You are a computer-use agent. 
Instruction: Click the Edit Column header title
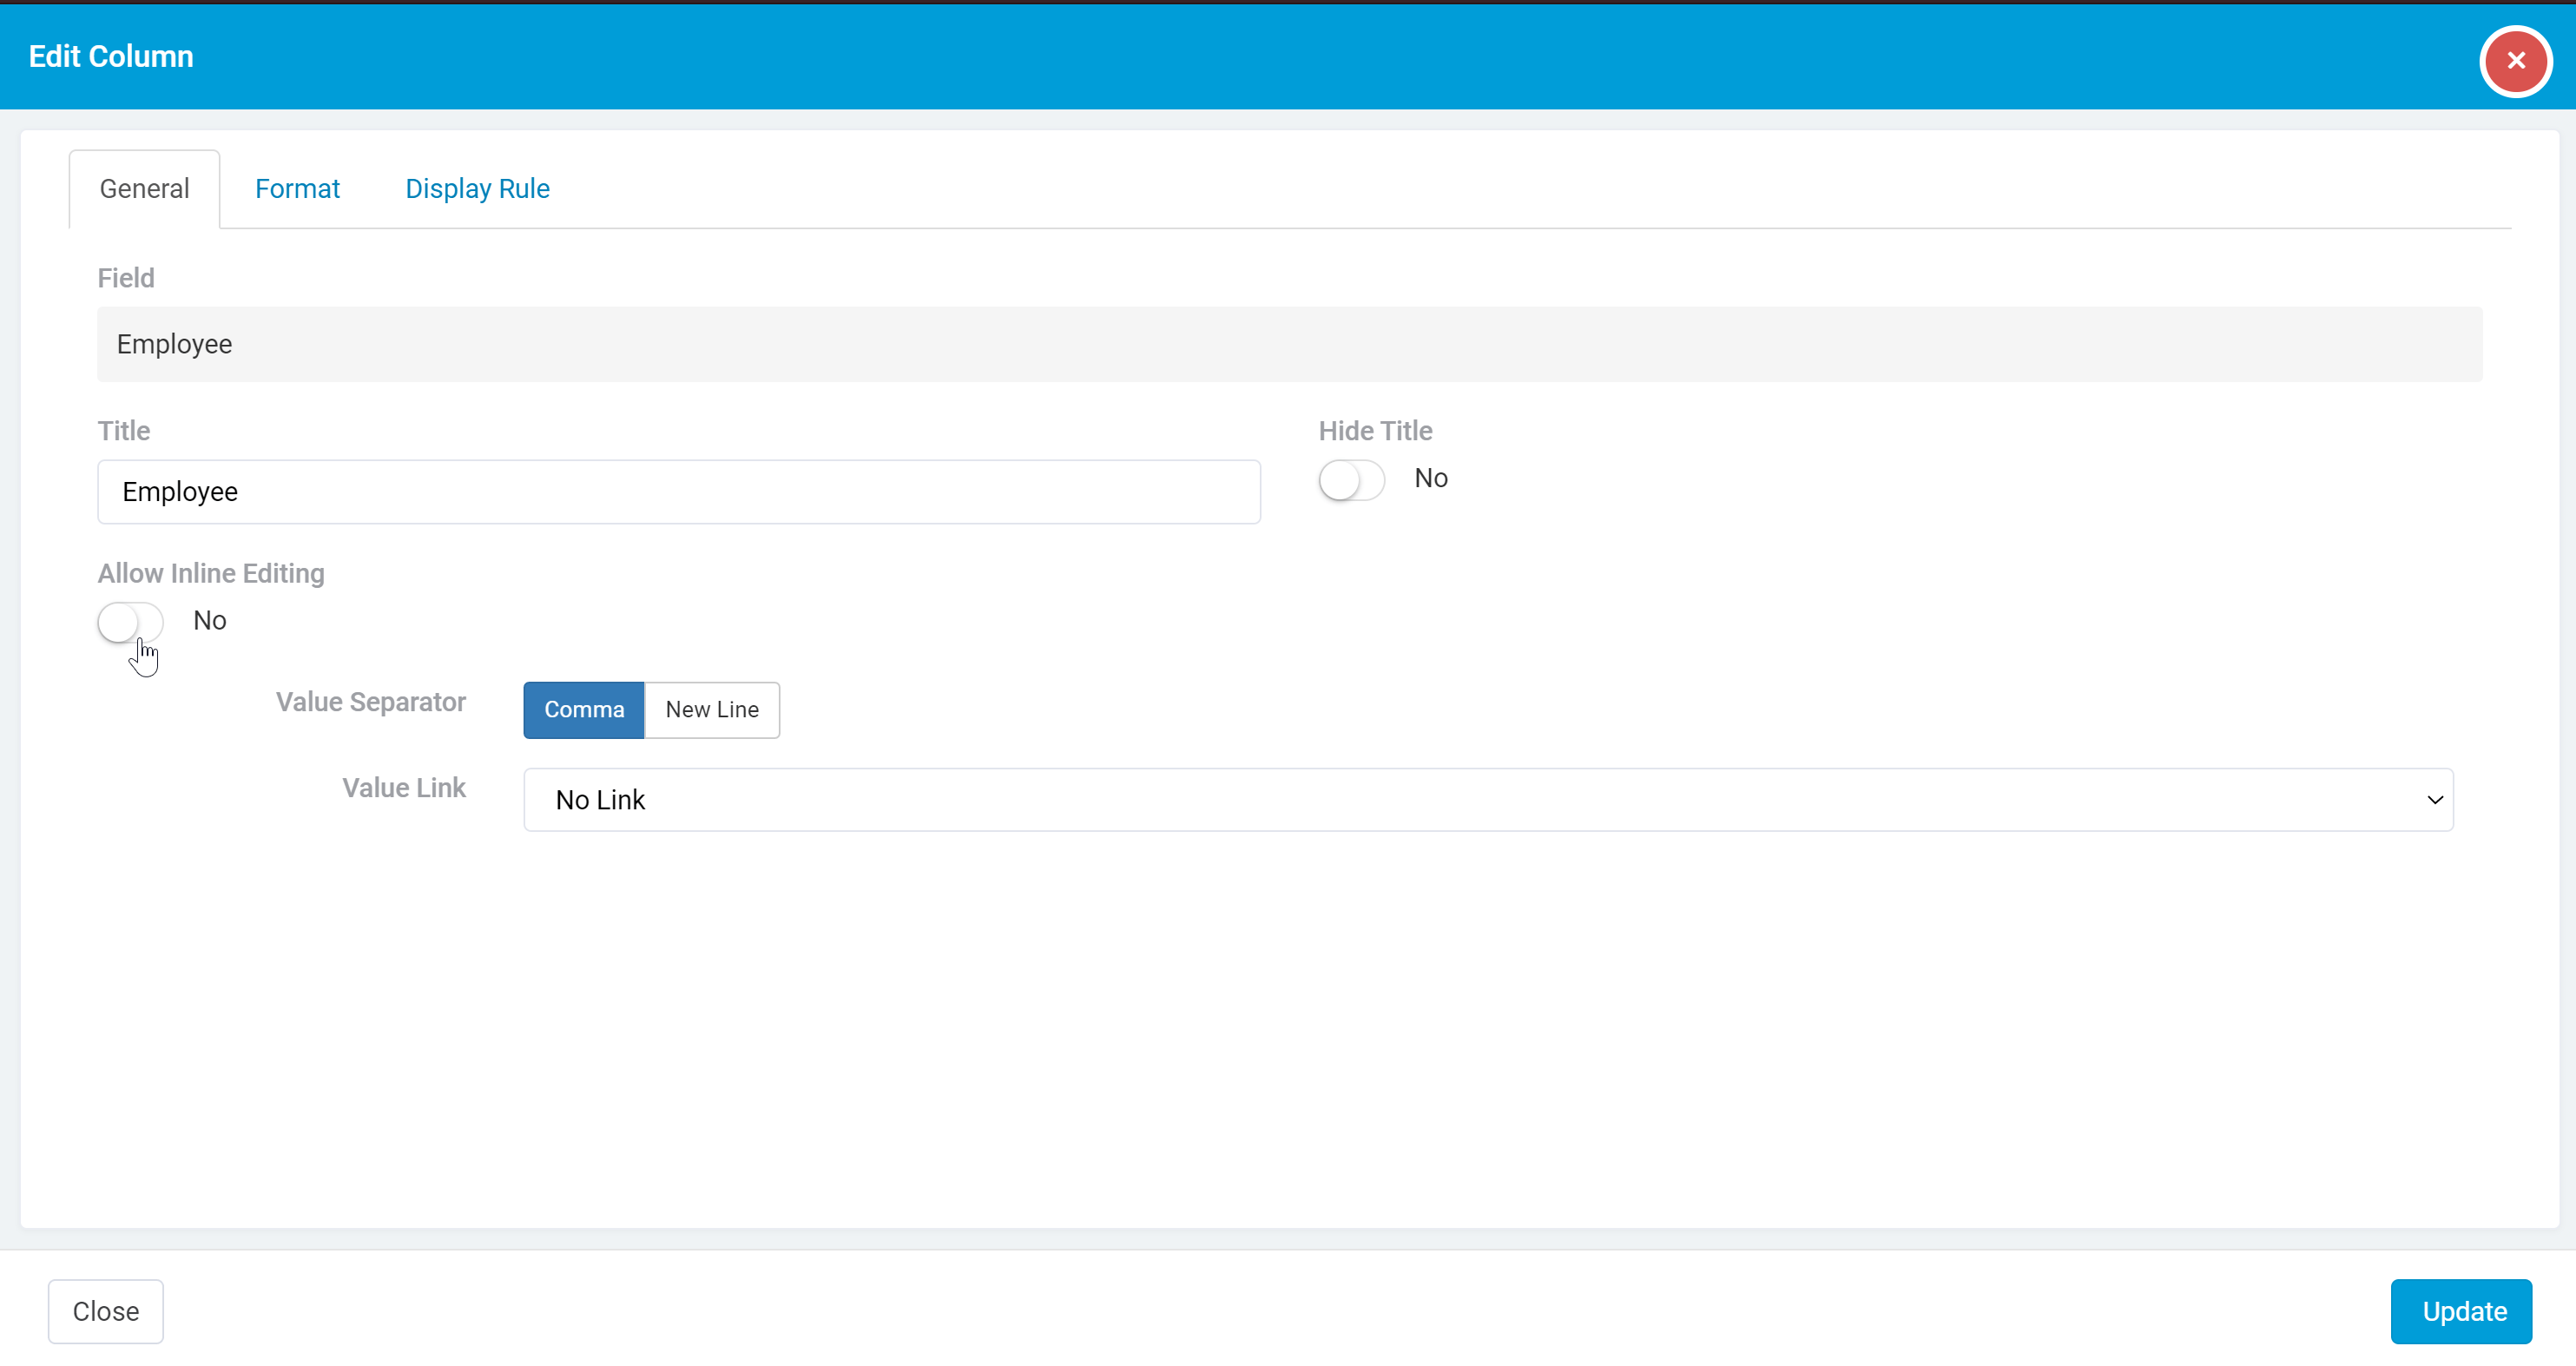(x=111, y=56)
